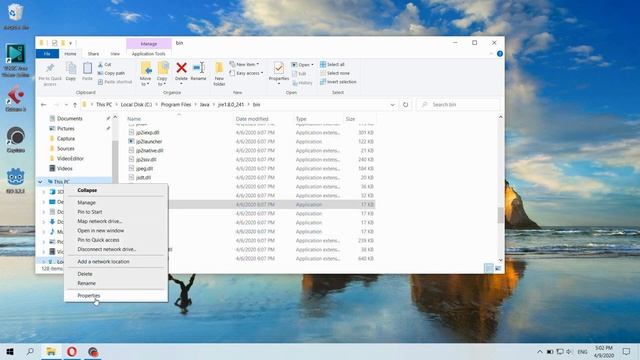
Task: Click the Refresh button beside the address bar
Action: [x=405, y=105]
